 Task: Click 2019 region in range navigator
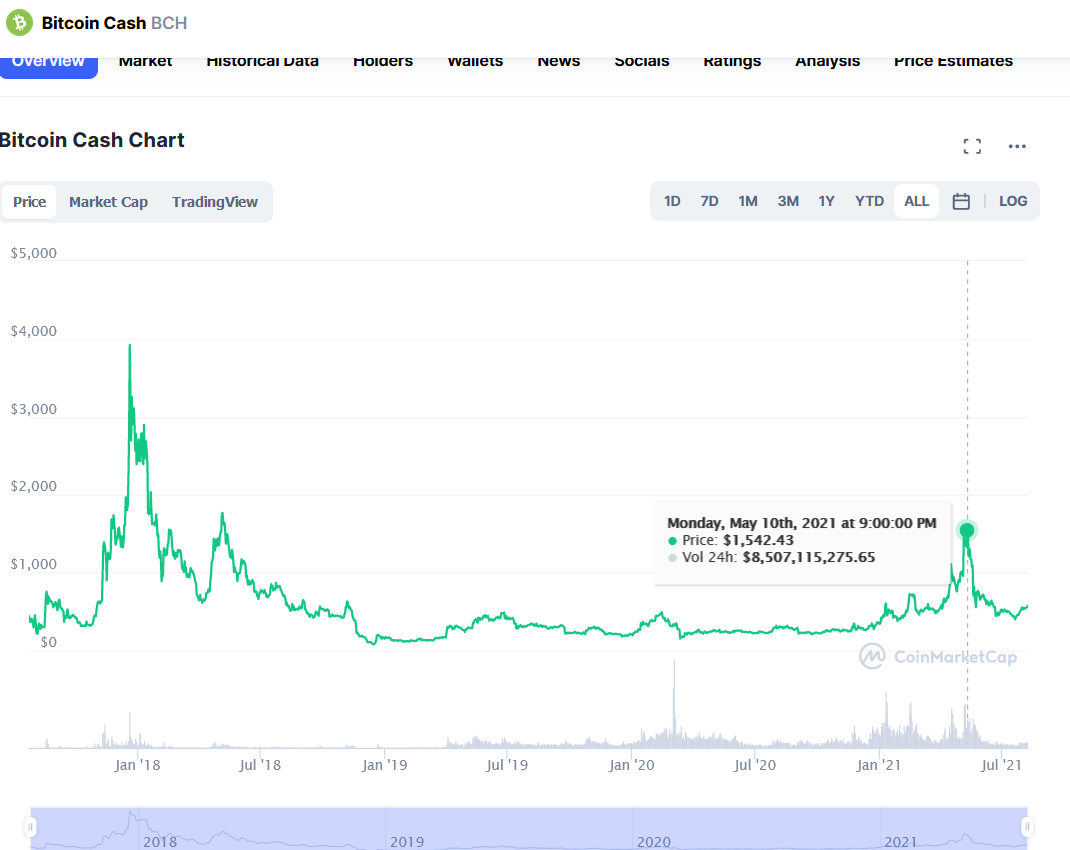click(x=508, y=828)
